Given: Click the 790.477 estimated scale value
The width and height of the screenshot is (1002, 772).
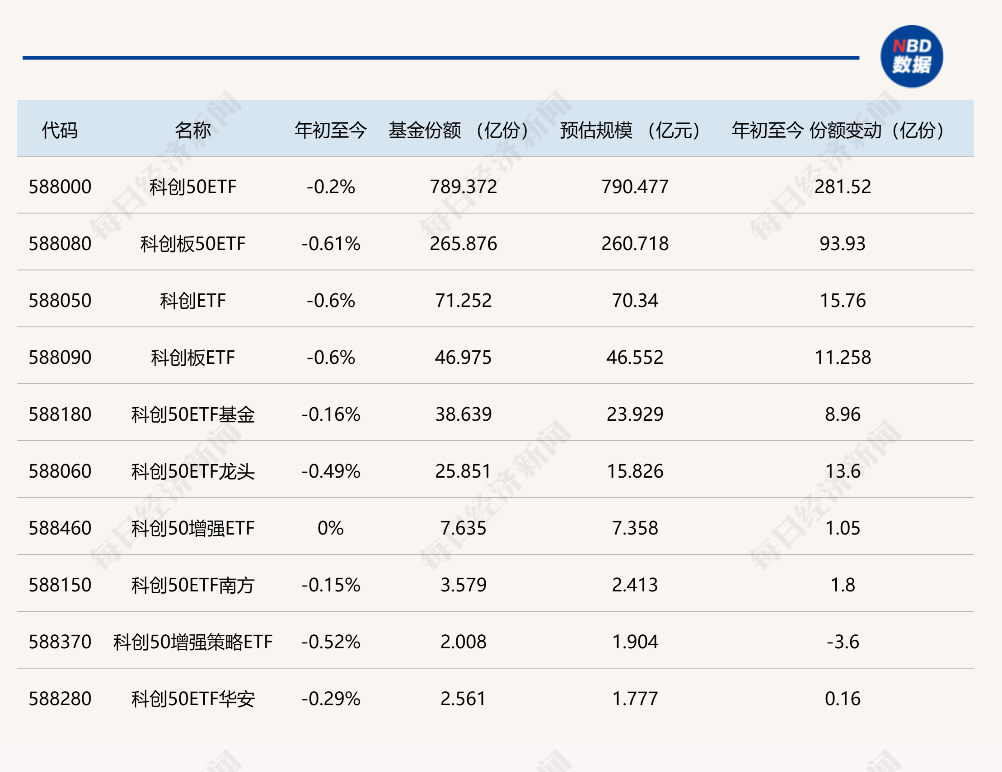Looking at the screenshot, I should pos(635,187).
